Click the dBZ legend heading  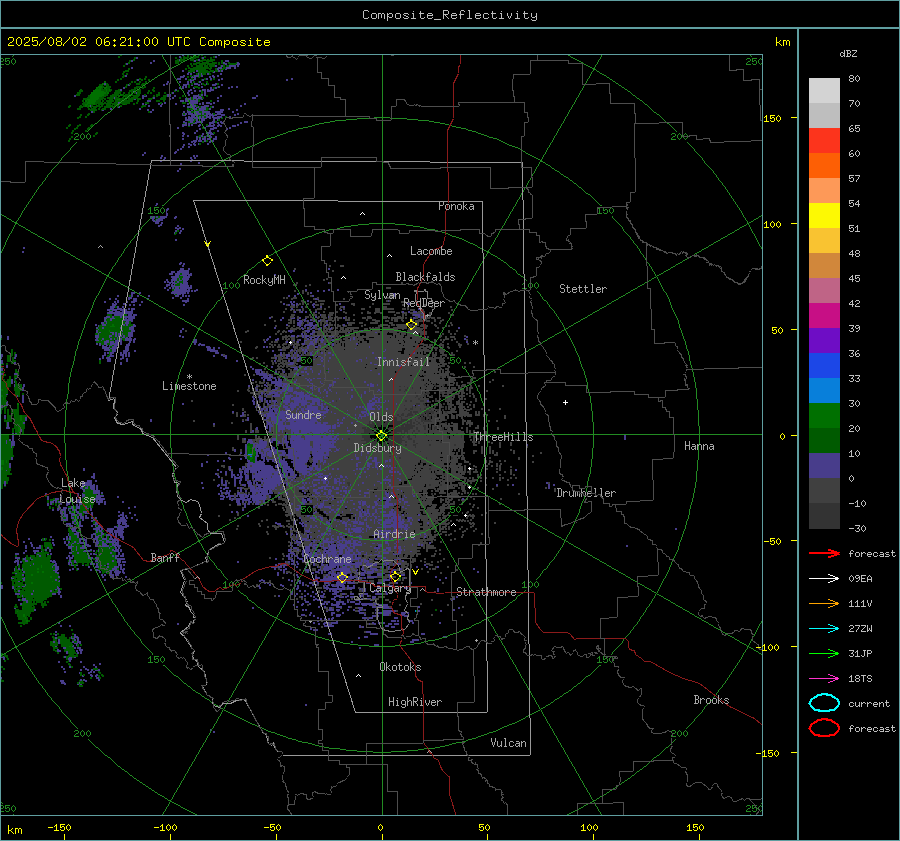tap(848, 53)
